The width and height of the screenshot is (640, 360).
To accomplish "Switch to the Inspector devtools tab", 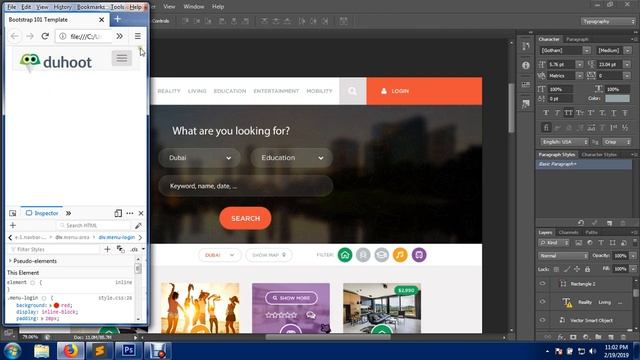I will [42, 213].
